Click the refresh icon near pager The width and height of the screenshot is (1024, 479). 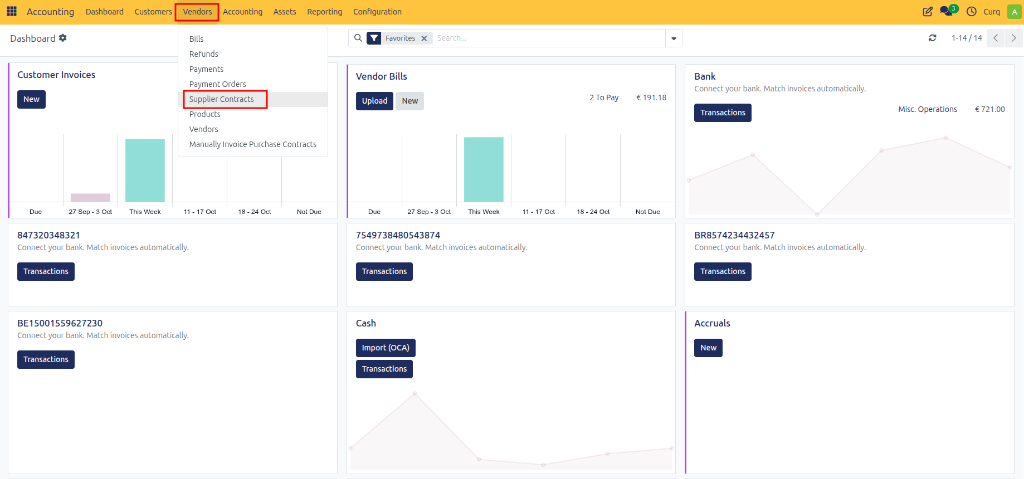pyautogui.click(x=933, y=39)
